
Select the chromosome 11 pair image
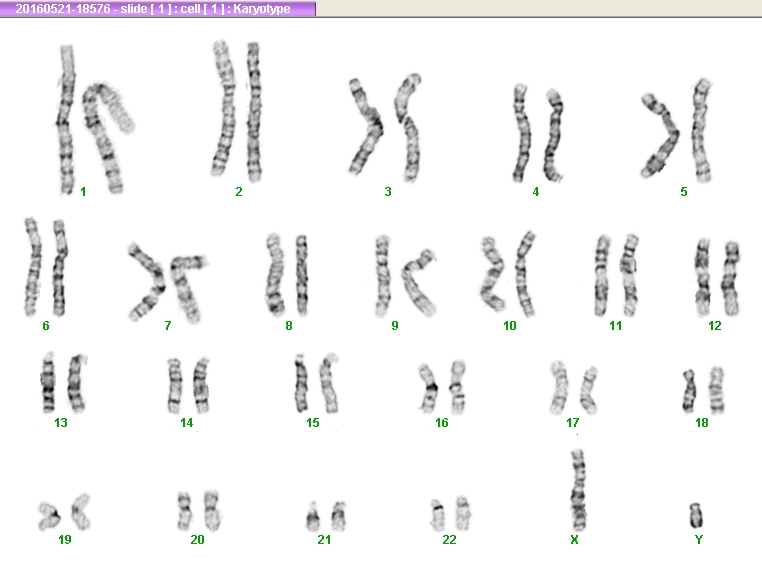(x=617, y=275)
